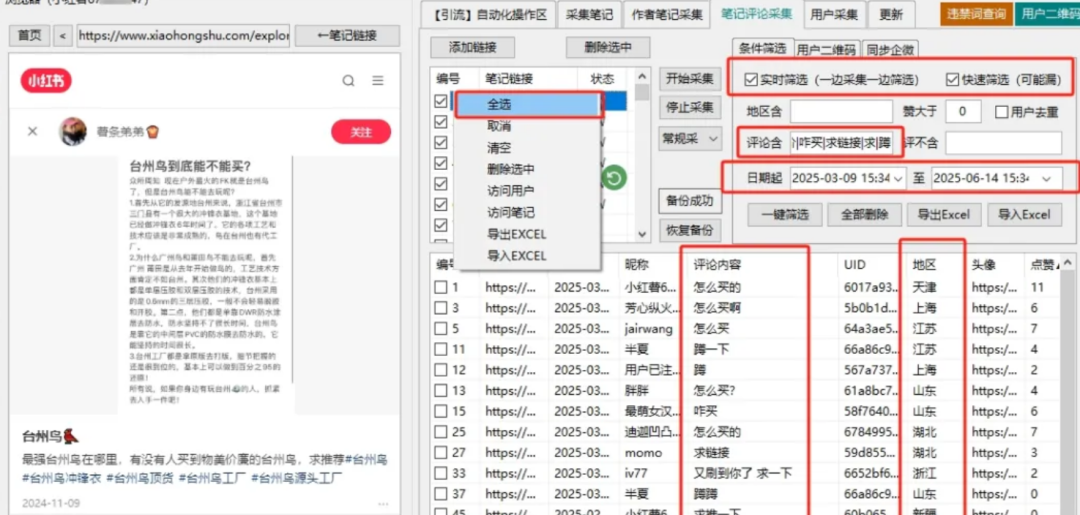Open the hamburger menu in Xiaohongshu page
1080x515 pixels.
(377, 81)
